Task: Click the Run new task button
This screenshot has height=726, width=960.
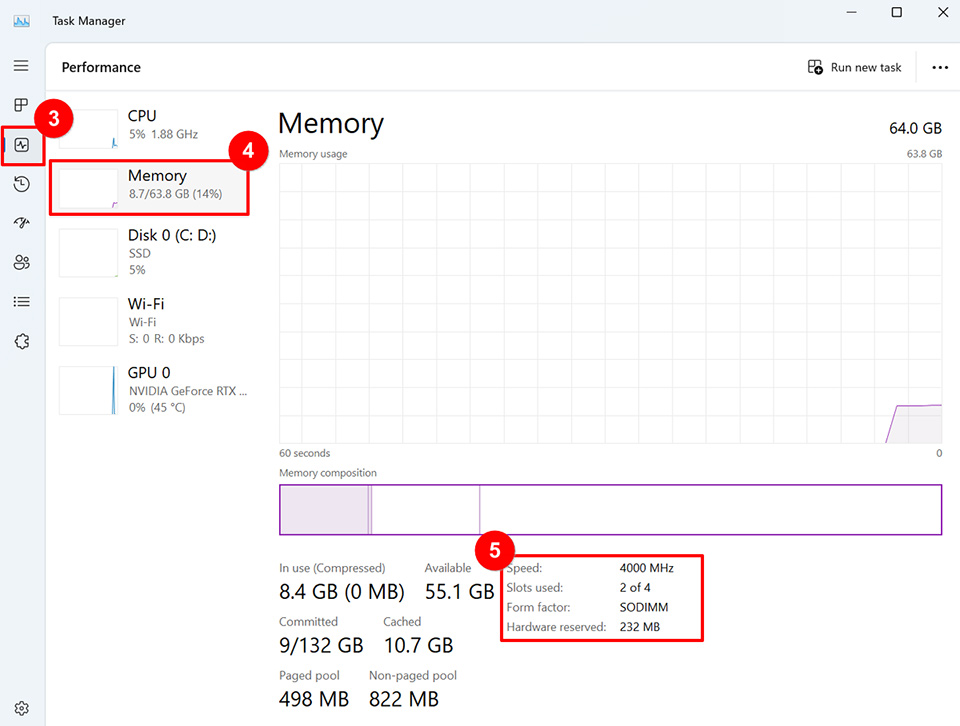Action: click(855, 67)
